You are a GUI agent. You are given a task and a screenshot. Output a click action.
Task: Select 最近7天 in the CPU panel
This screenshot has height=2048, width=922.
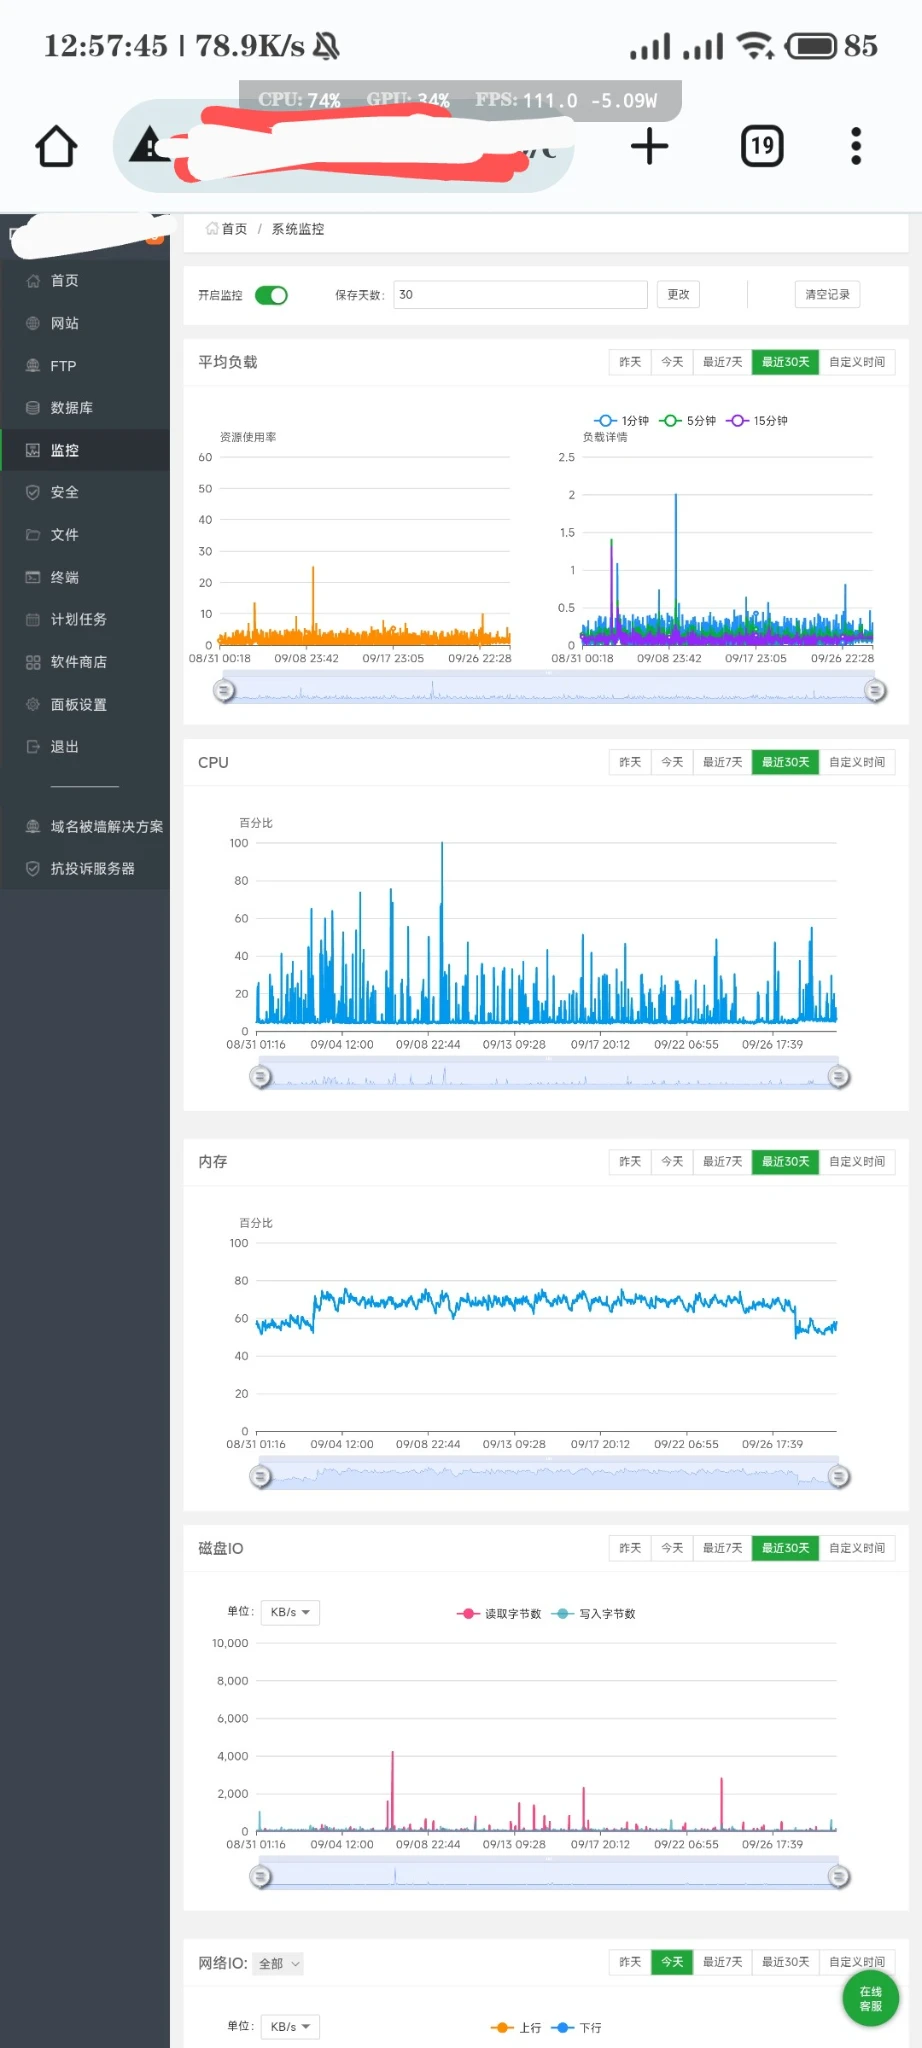(x=722, y=762)
